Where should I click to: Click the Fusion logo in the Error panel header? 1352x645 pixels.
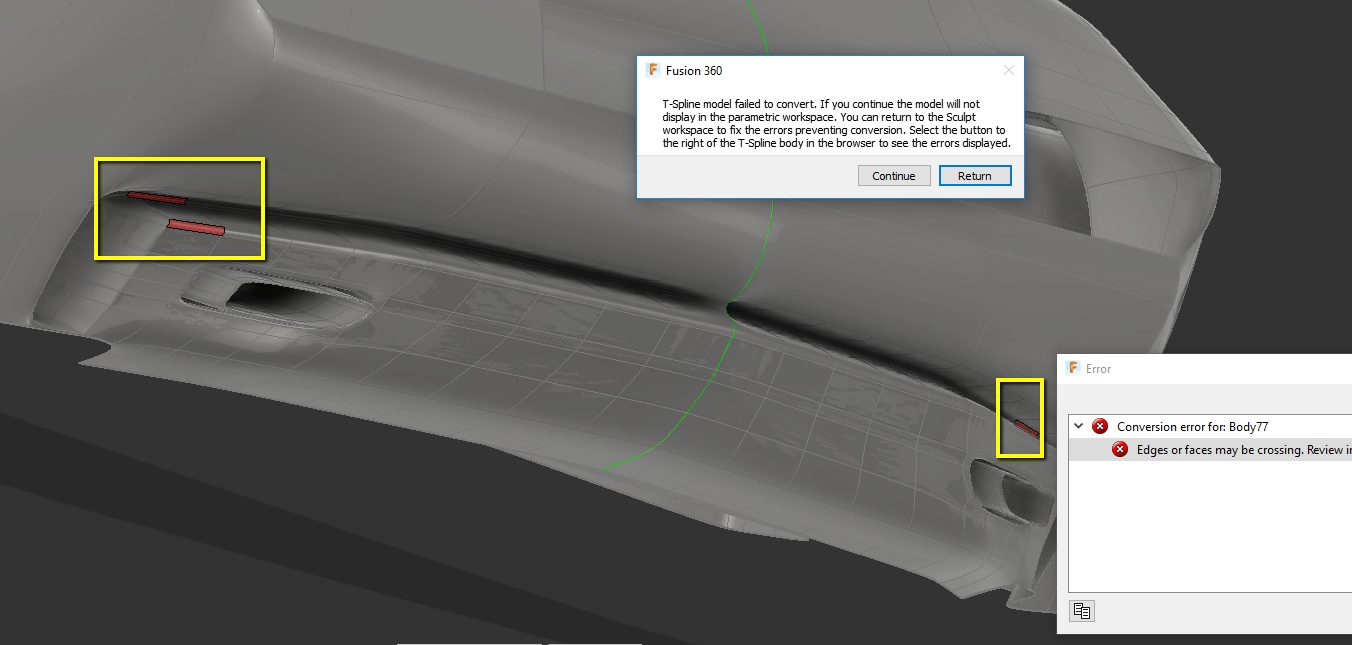(x=1073, y=368)
